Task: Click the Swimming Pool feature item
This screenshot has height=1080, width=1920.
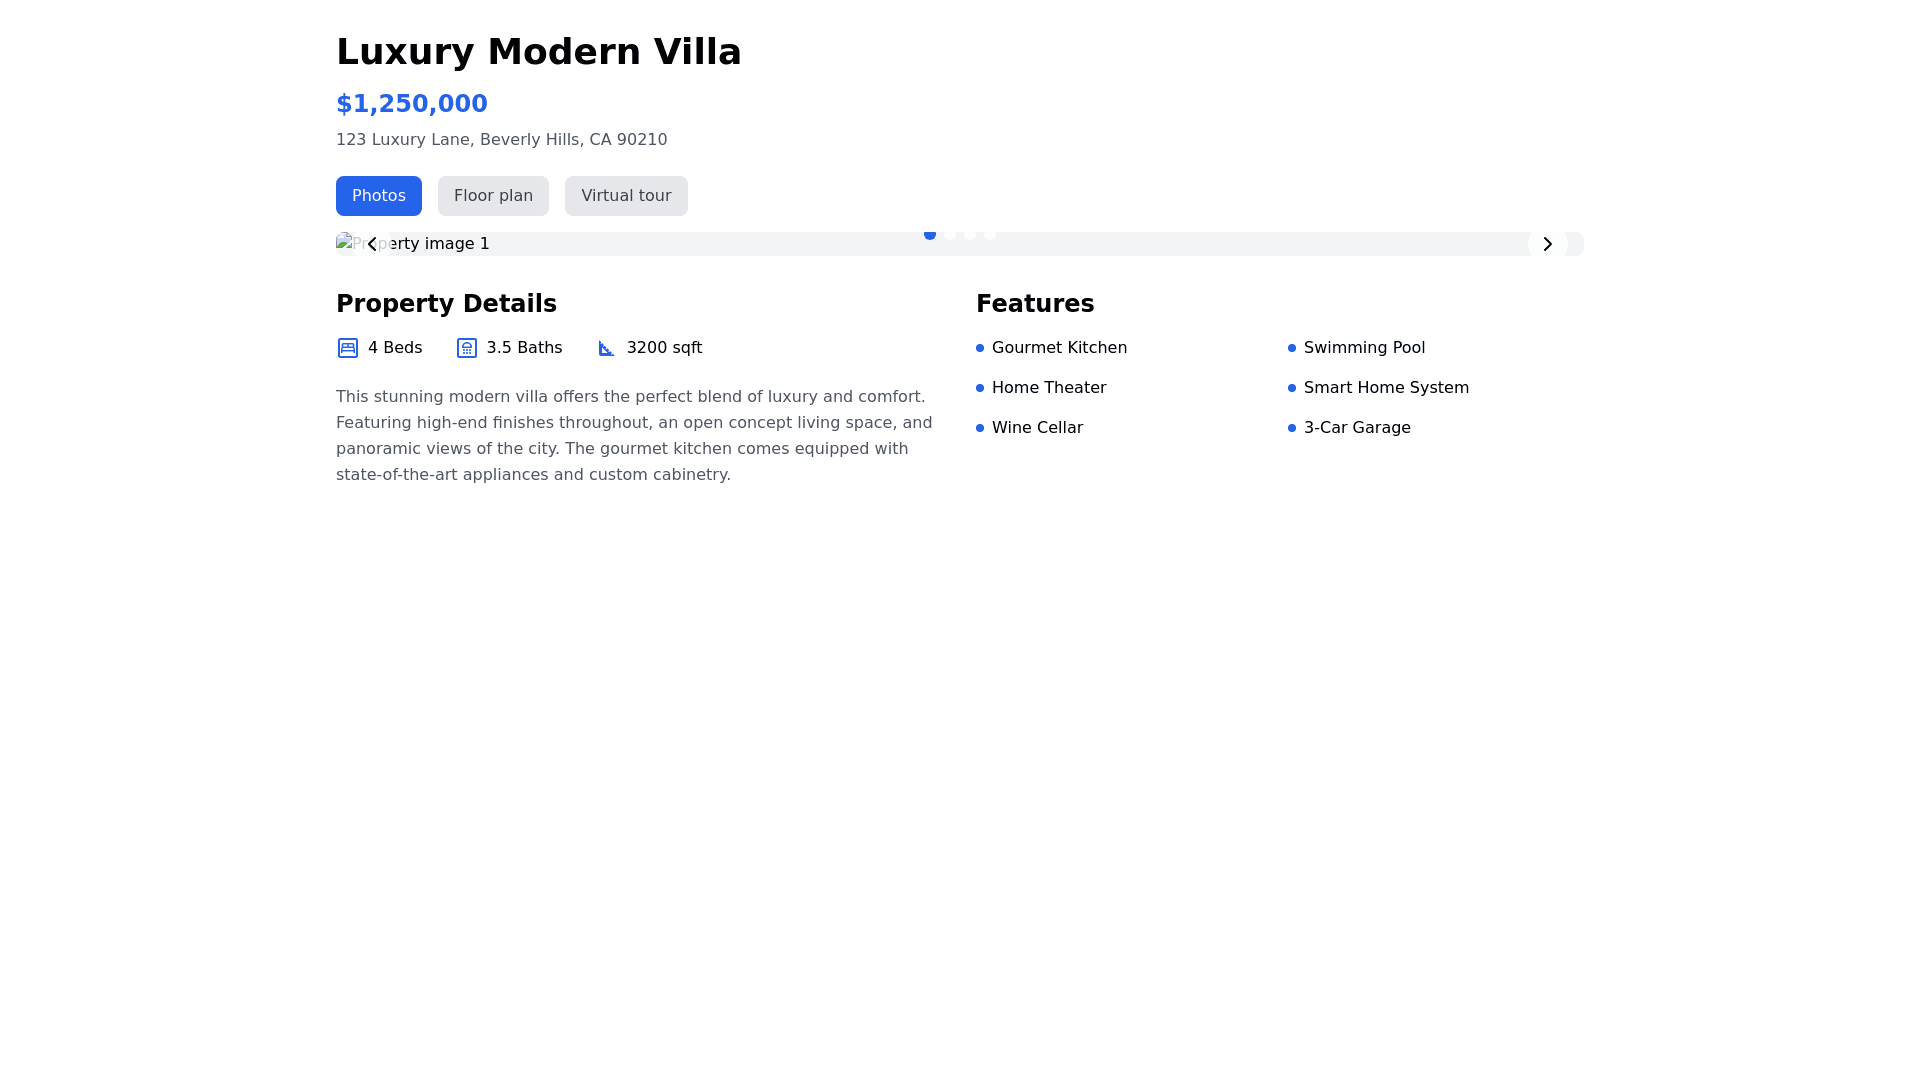Action: pyautogui.click(x=1364, y=348)
